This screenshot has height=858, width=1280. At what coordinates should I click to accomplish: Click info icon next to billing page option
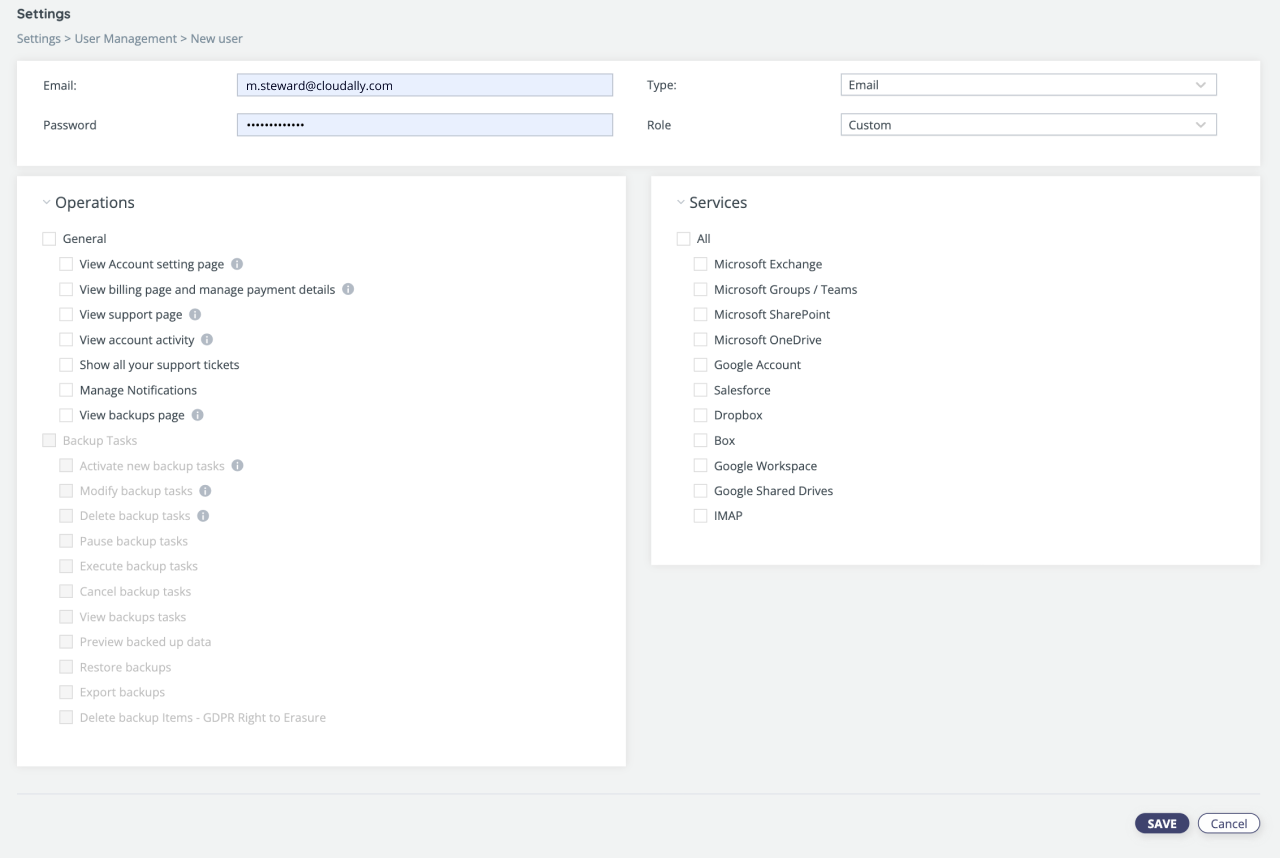pyautogui.click(x=348, y=289)
